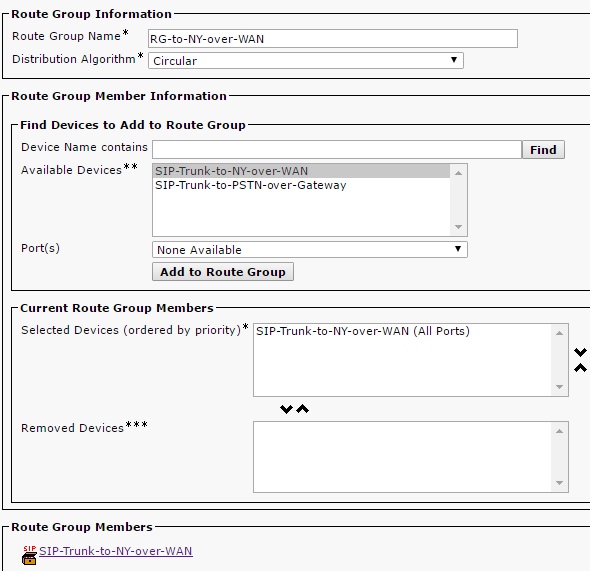Click Selected Devices scrollbar down arrow

(560, 387)
